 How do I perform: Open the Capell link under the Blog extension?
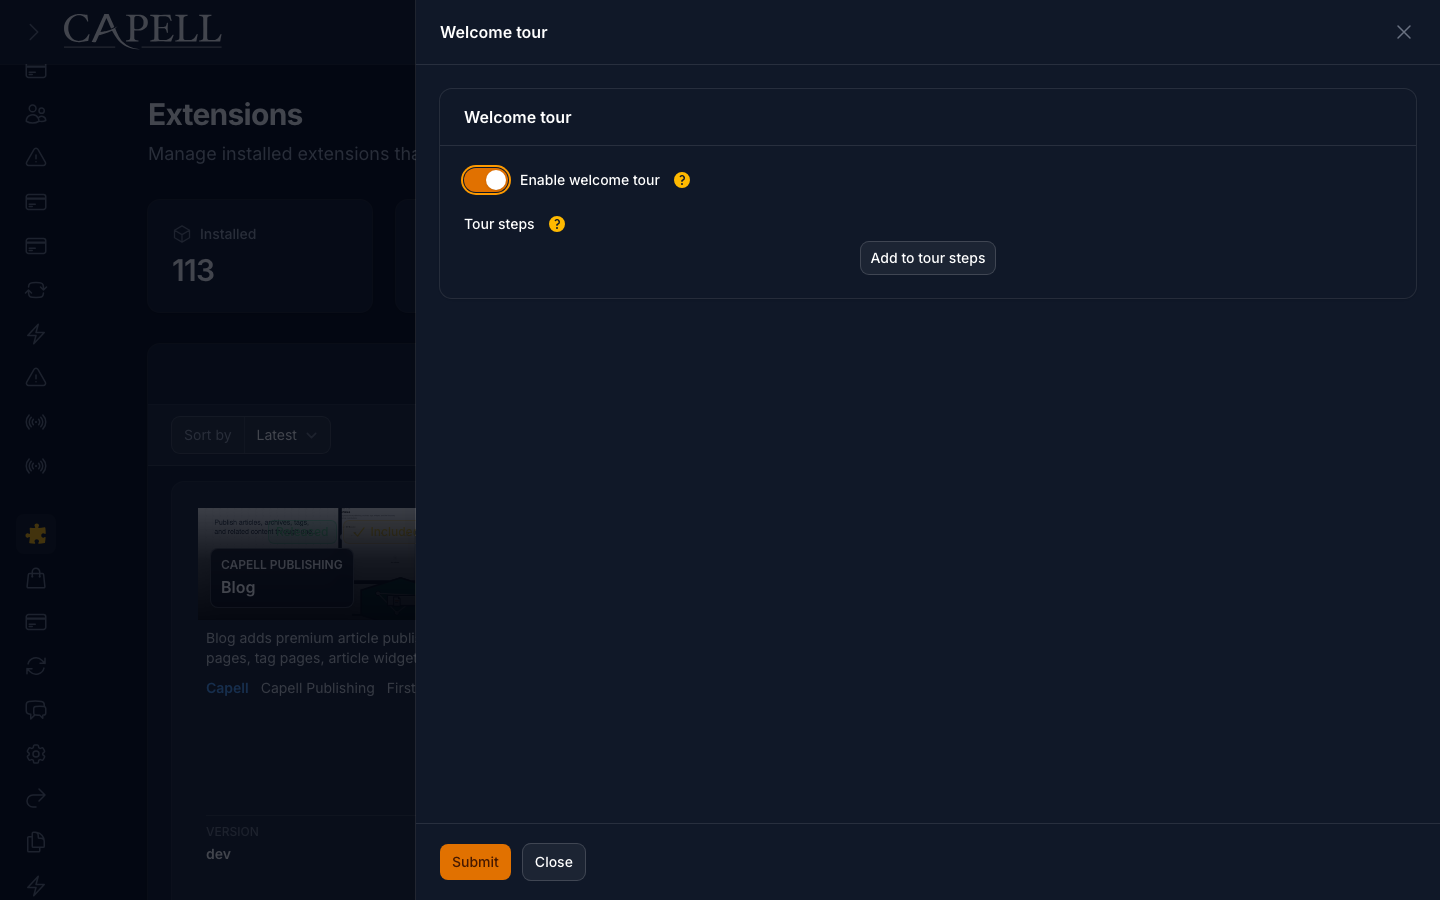tap(227, 688)
